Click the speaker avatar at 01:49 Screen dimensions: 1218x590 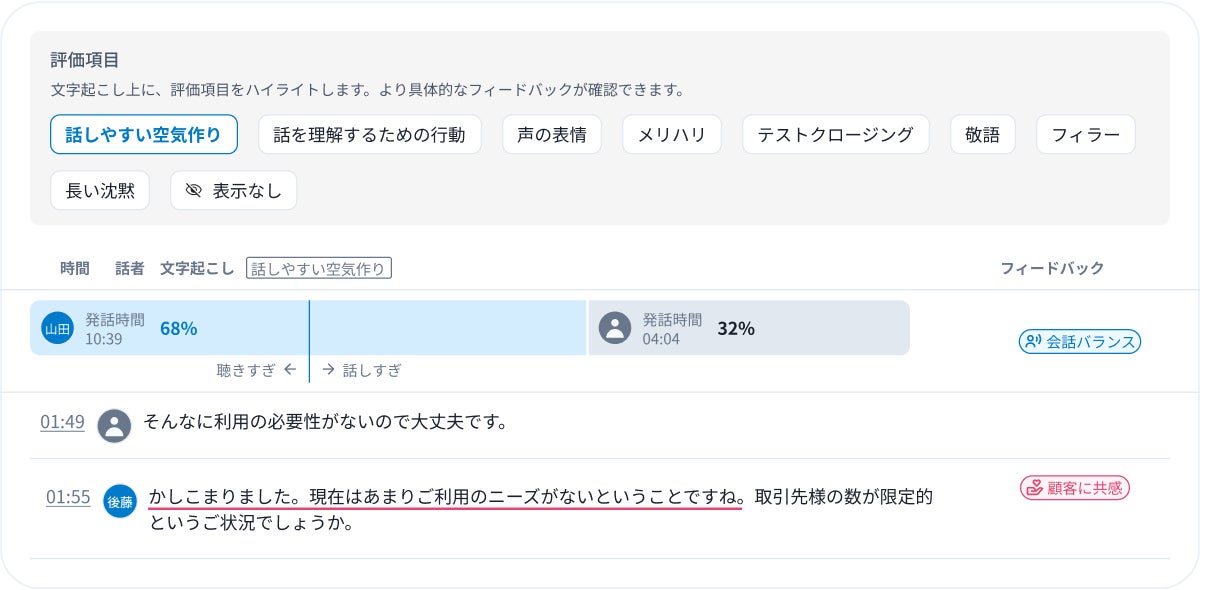click(115, 425)
